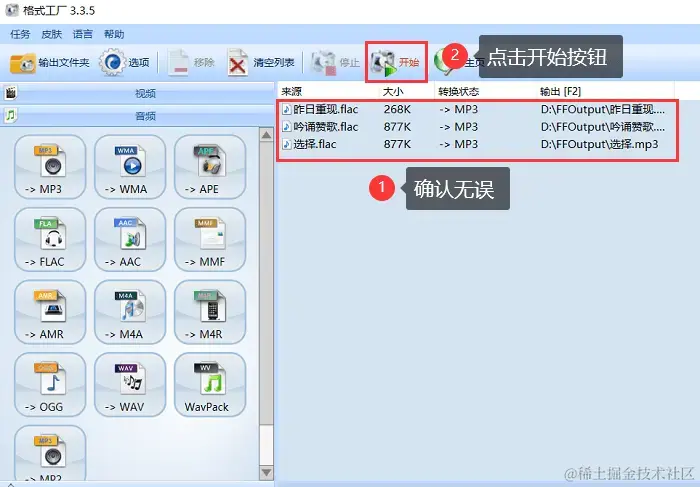Viewport: 700px width, 487px height.
Task: Select the 吟诵赞歌.flac task row
Action: [477, 127]
